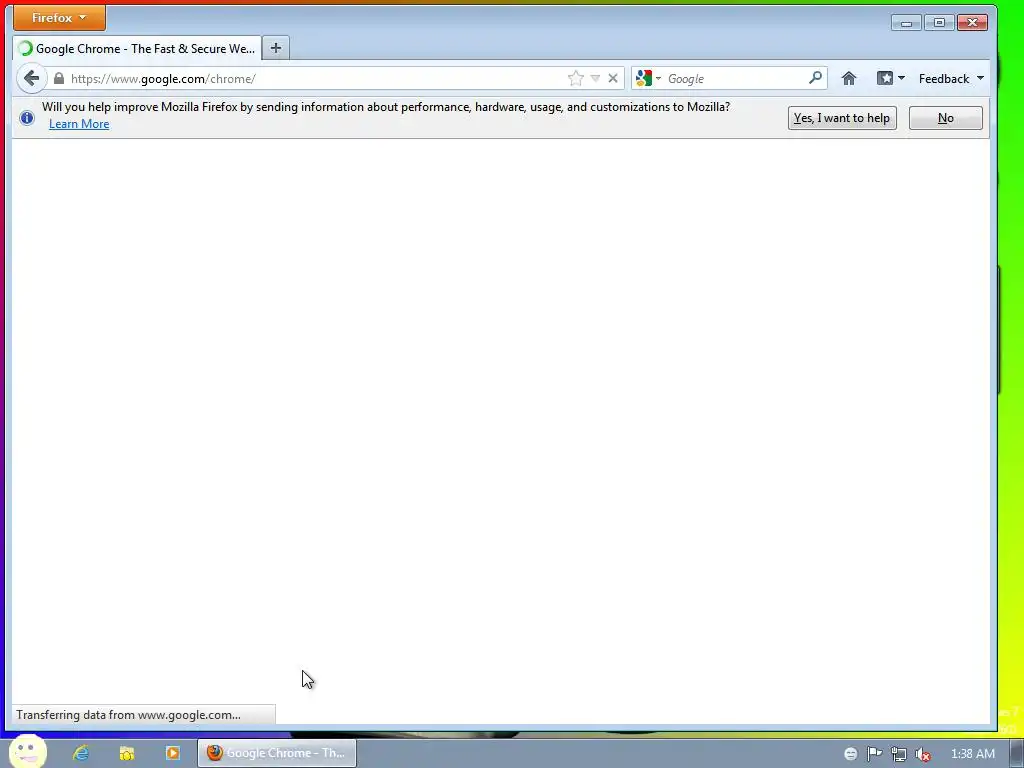Launch Internet Explorer from taskbar
Viewport: 1024px width, 768px height.
[81, 753]
